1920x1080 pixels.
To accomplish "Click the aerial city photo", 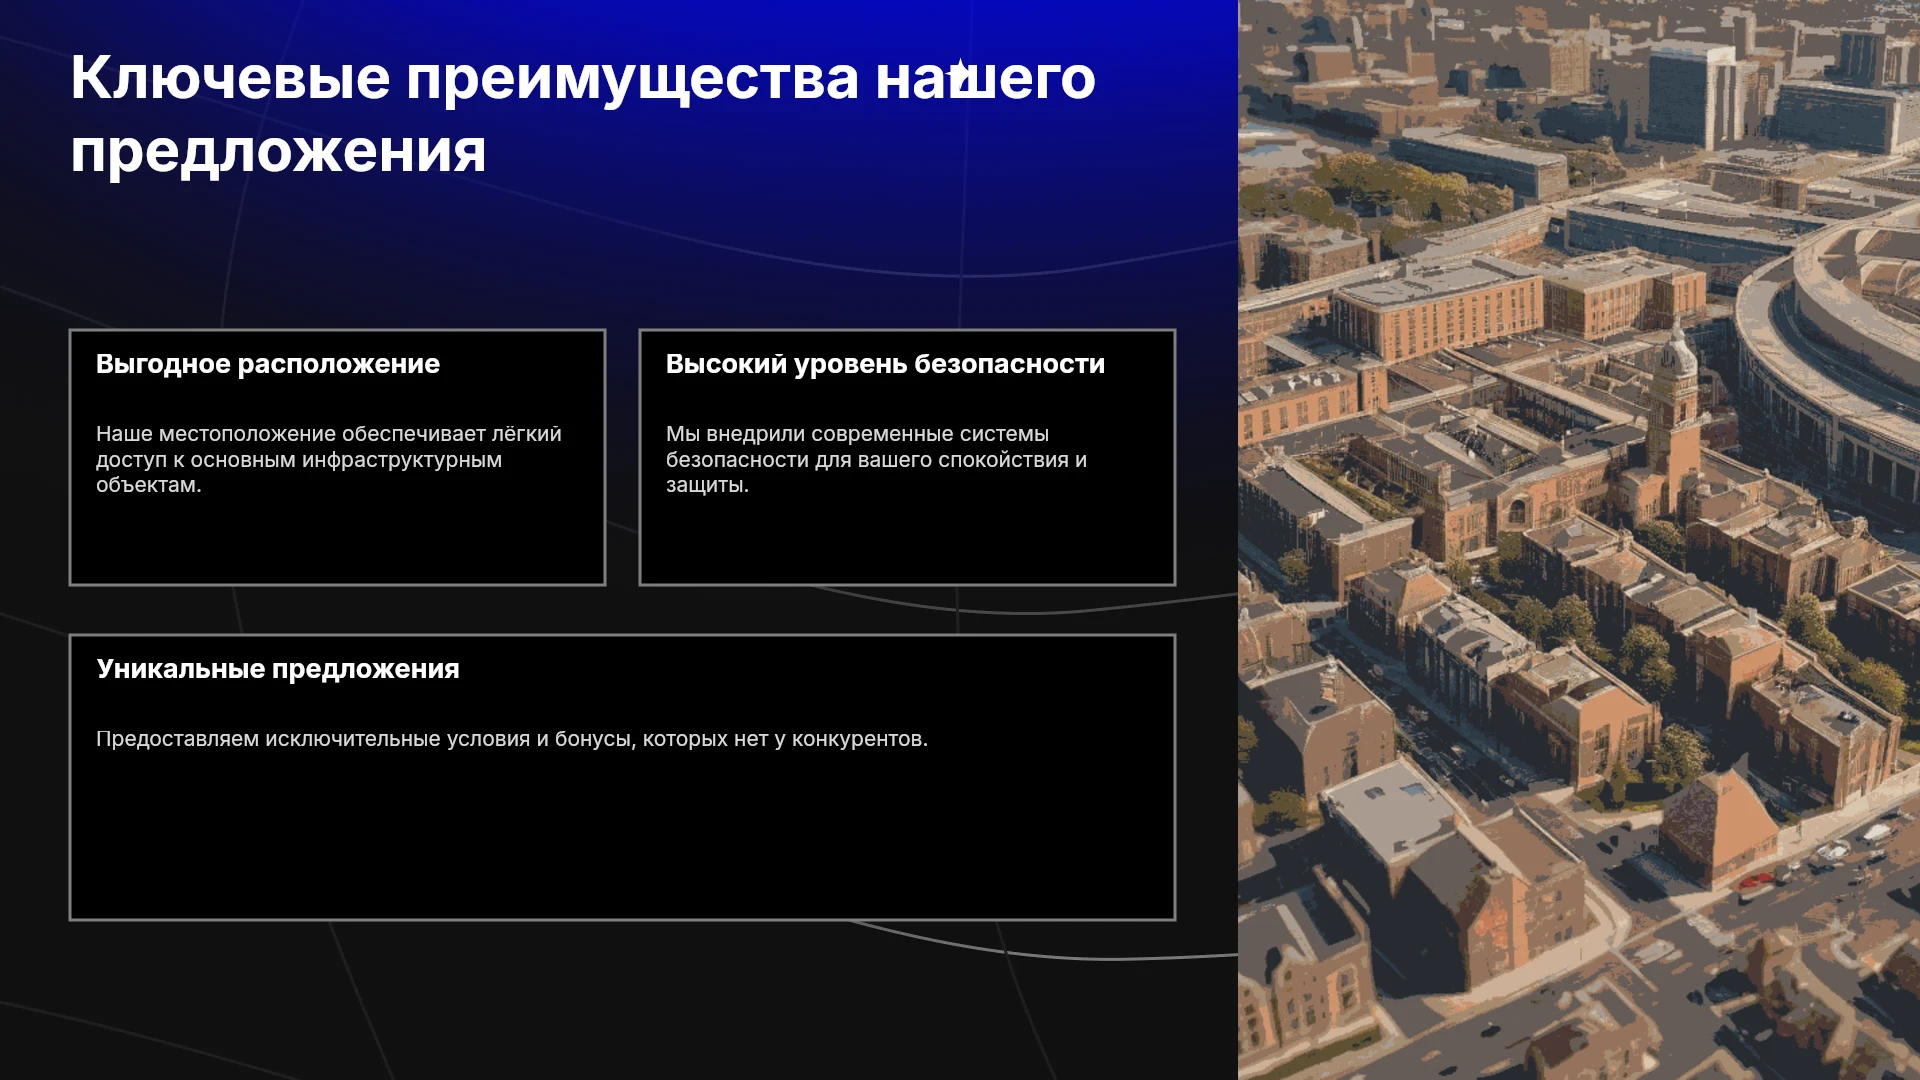I will 1579,540.
